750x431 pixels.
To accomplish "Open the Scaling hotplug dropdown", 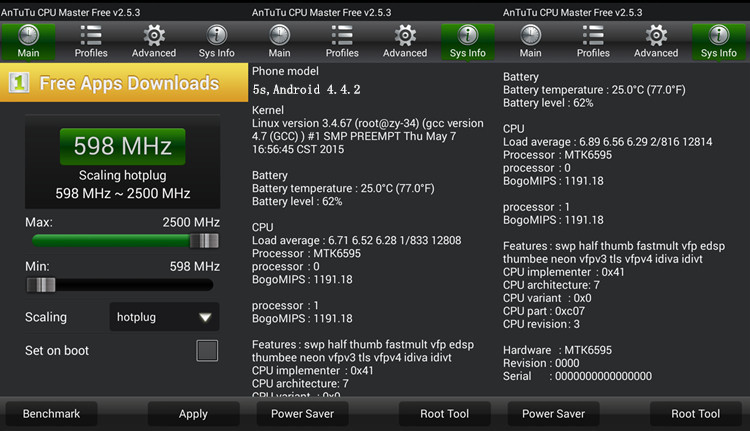I will (165, 317).
